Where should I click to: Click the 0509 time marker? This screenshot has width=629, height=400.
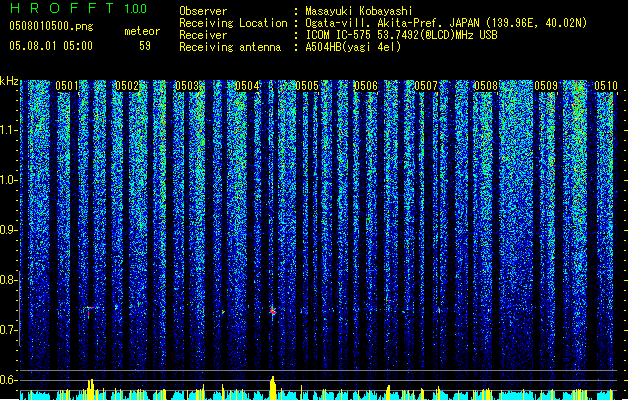point(546,86)
